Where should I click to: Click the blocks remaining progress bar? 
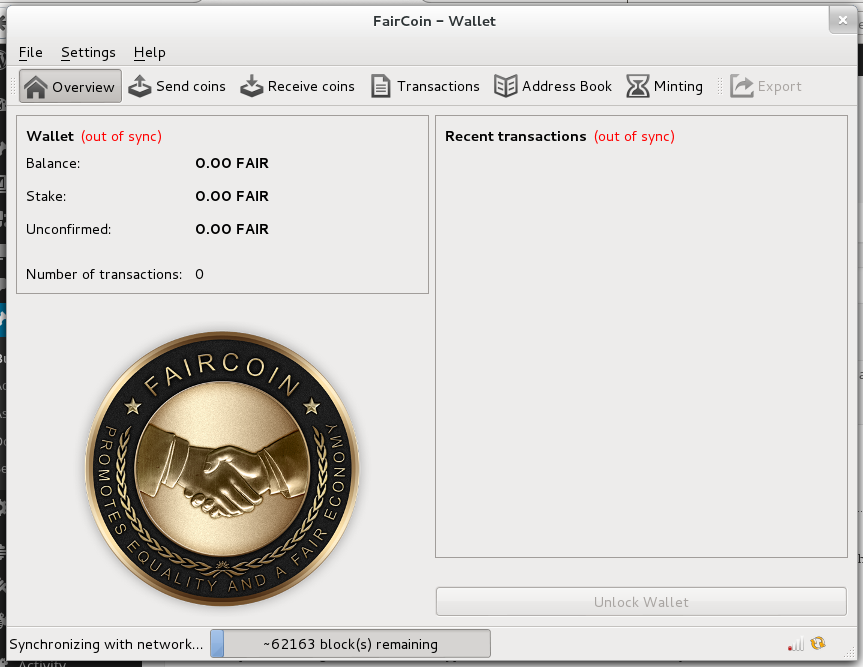[x=350, y=643]
